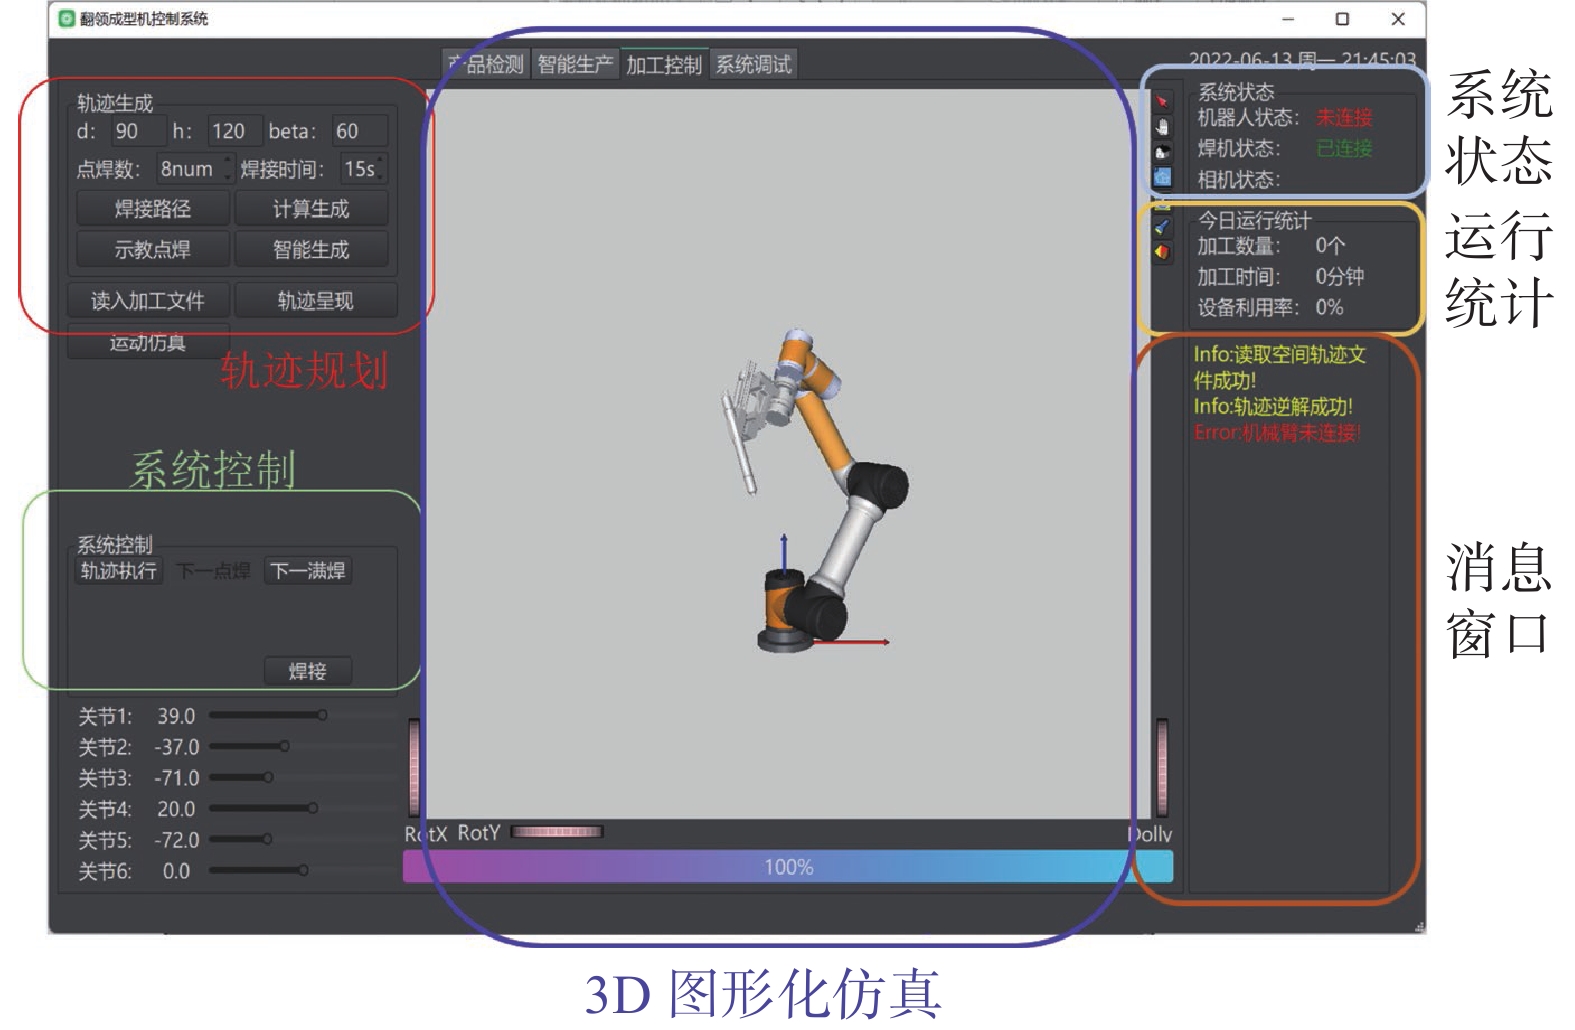Click the 关节6 slider handle
This screenshot has height=1030, width=1575.
click(x=303, y=871)
